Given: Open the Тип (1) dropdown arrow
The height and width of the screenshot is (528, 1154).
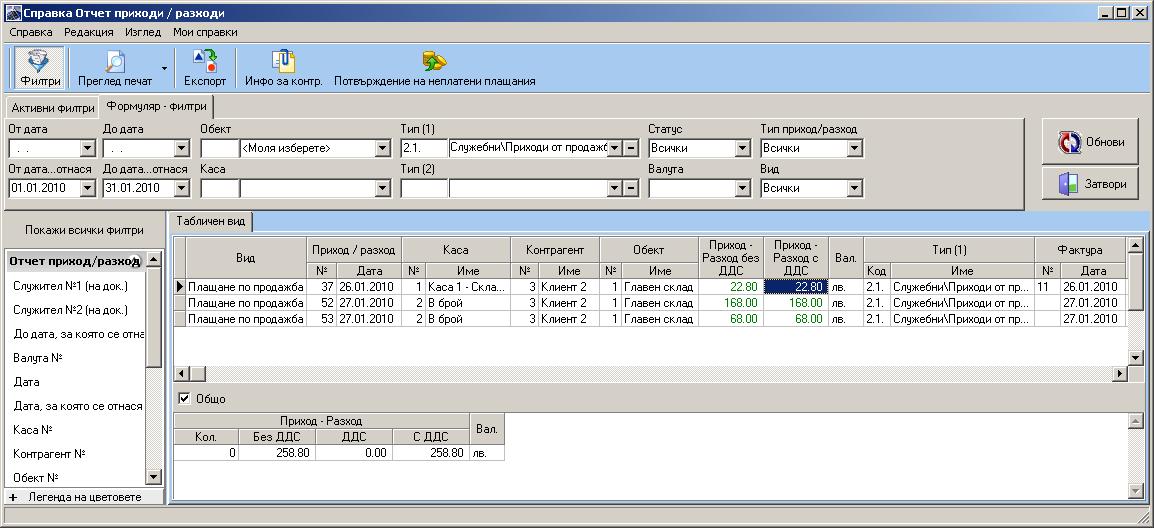Looking at the screenshot, I should [615, 149].
